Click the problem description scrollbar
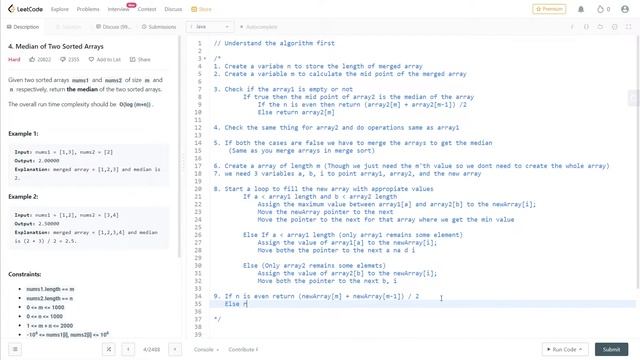 tap(179, 147)
